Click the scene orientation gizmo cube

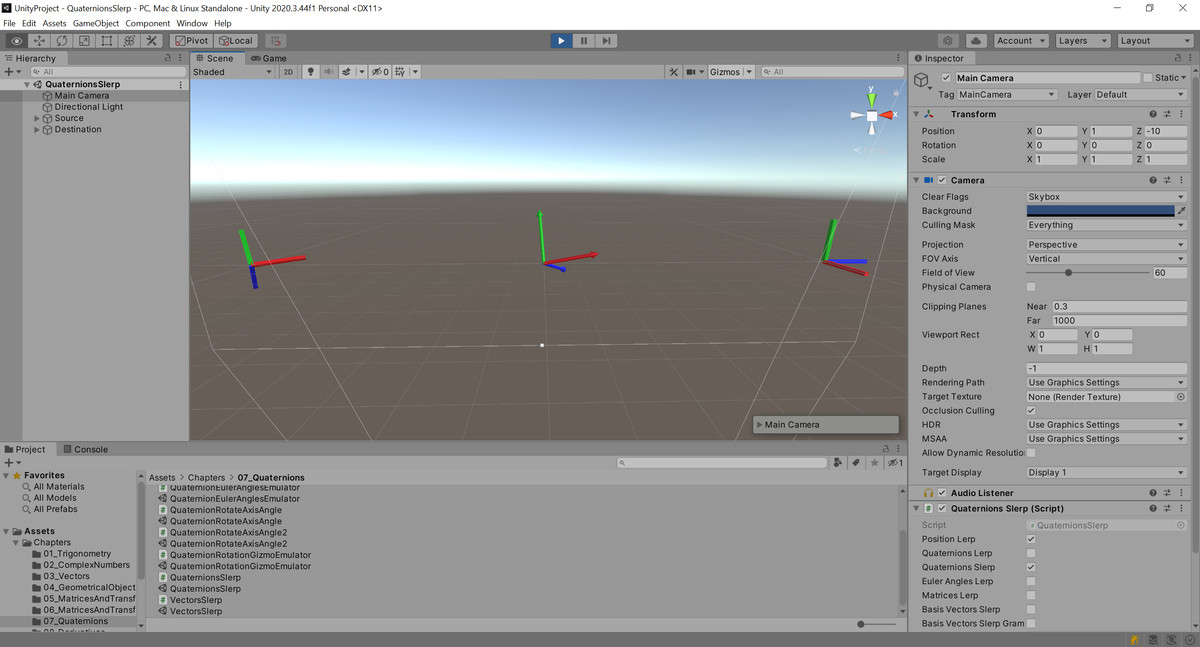872,116
